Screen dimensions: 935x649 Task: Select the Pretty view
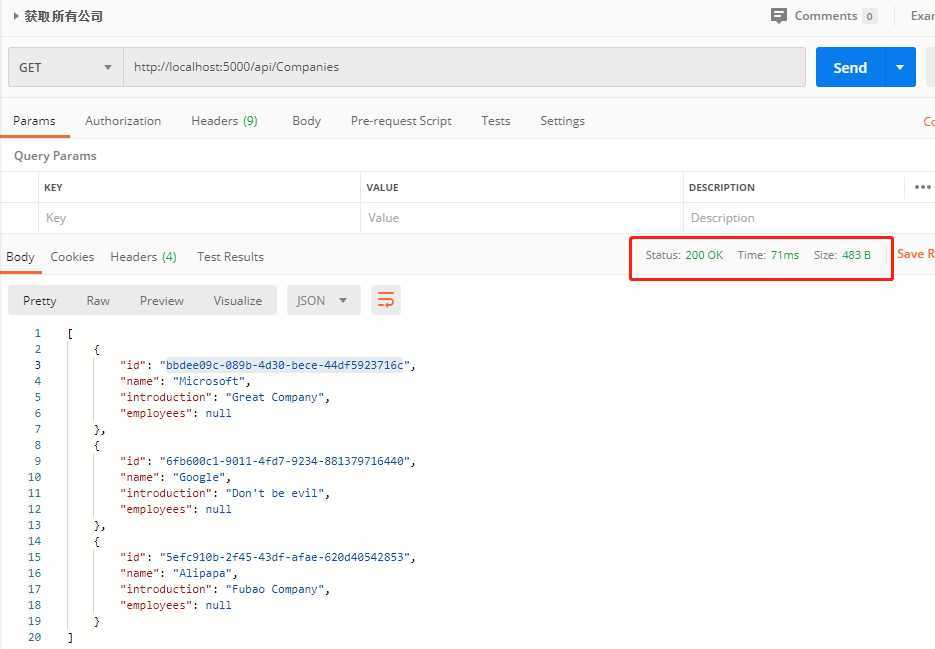(x=39, y=301)
